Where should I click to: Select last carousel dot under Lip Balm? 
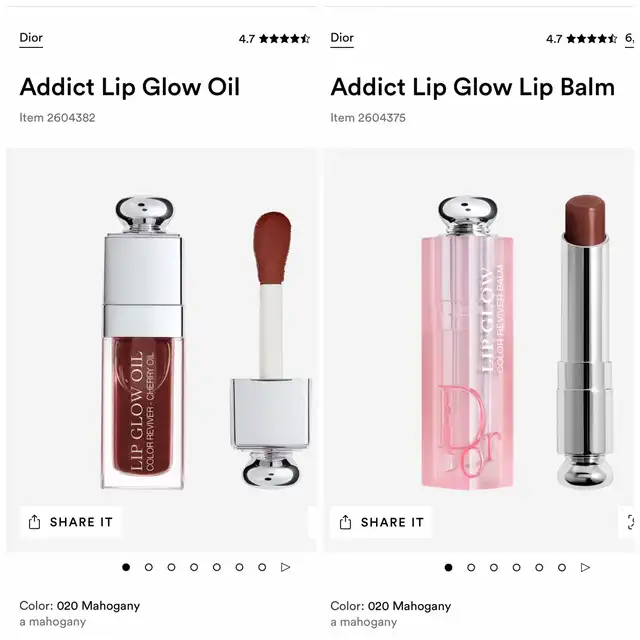click(x=562, y=567)
